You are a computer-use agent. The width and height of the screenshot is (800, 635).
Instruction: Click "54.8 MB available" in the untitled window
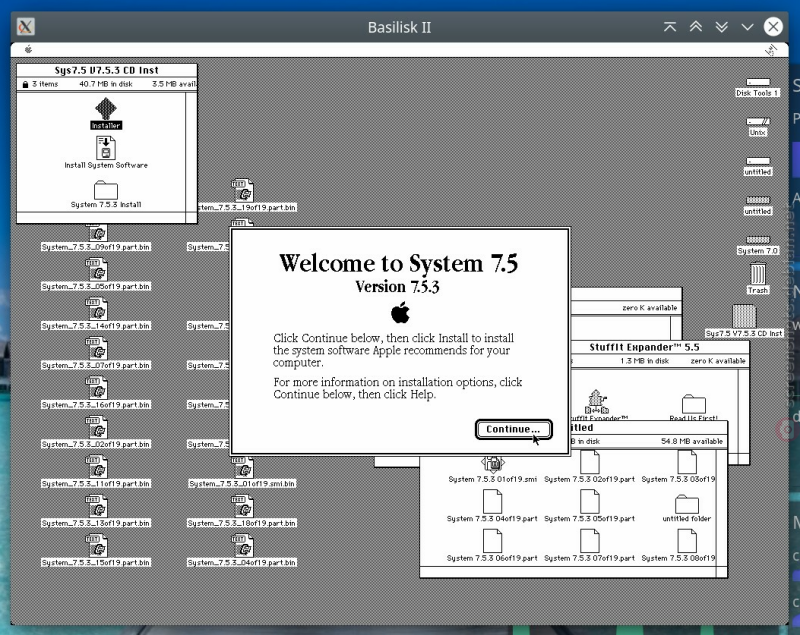(692, 441)
